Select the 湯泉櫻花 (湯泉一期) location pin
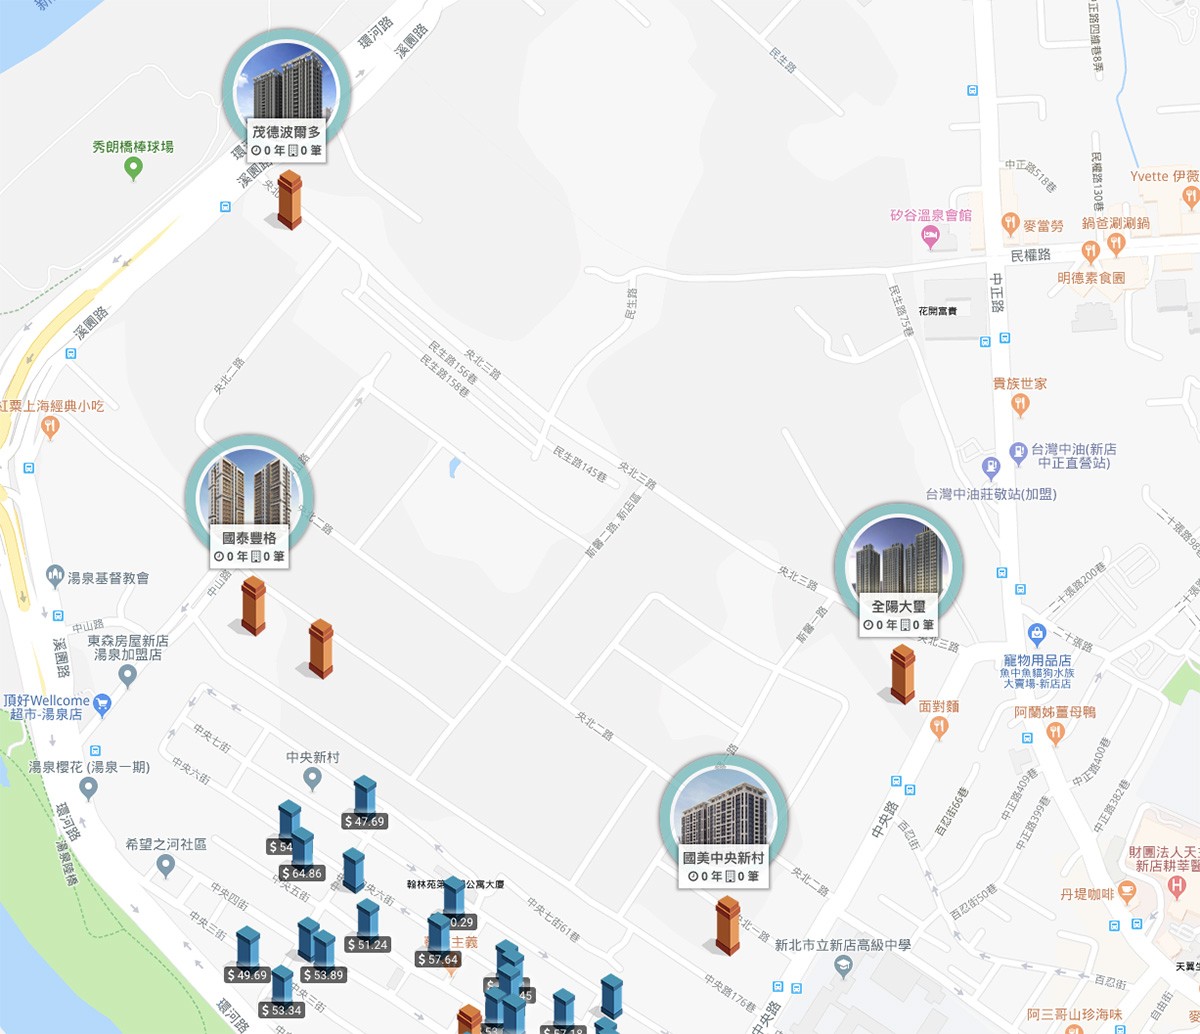 coord(88,789)
